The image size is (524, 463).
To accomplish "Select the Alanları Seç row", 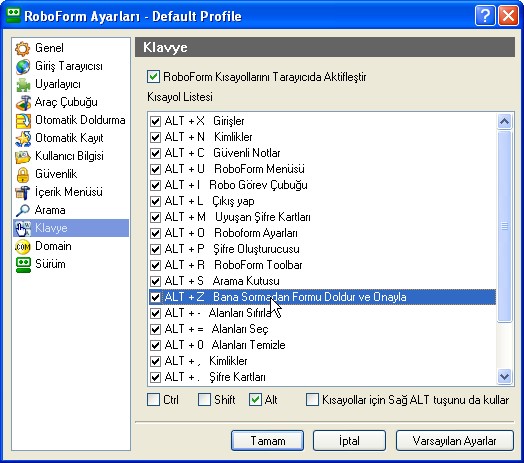I will (322, 329).
